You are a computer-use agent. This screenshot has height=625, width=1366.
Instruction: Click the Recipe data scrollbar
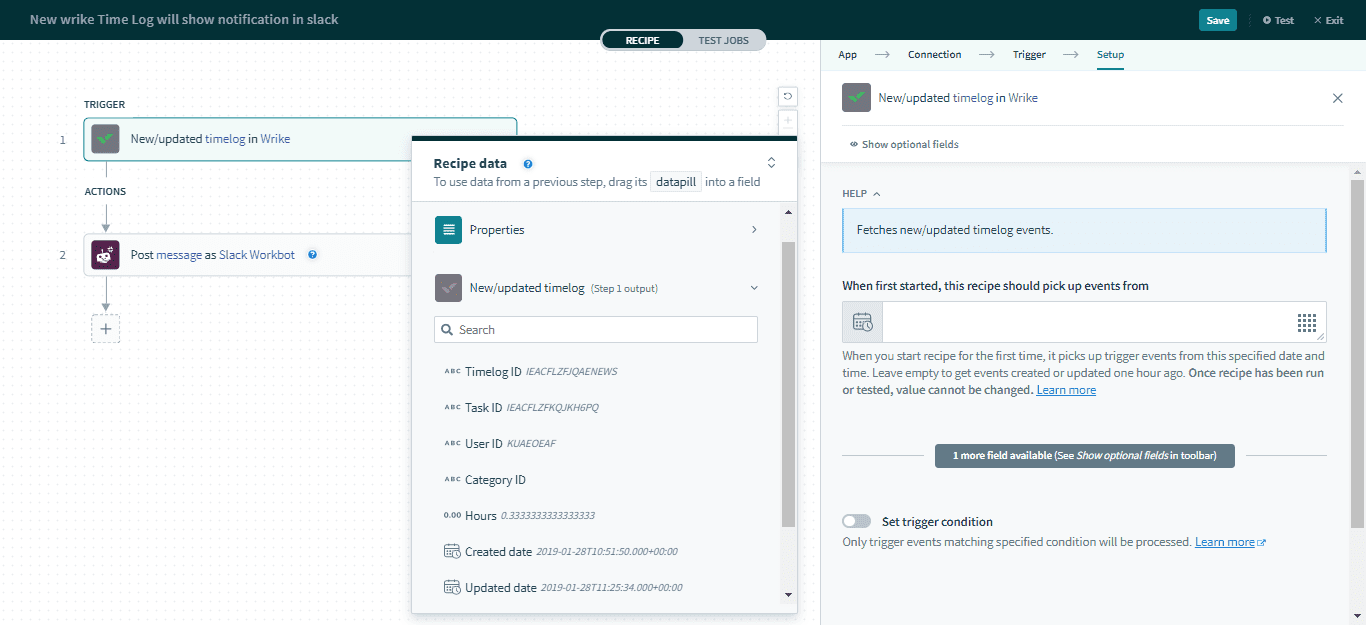click(x=788, y=380)
